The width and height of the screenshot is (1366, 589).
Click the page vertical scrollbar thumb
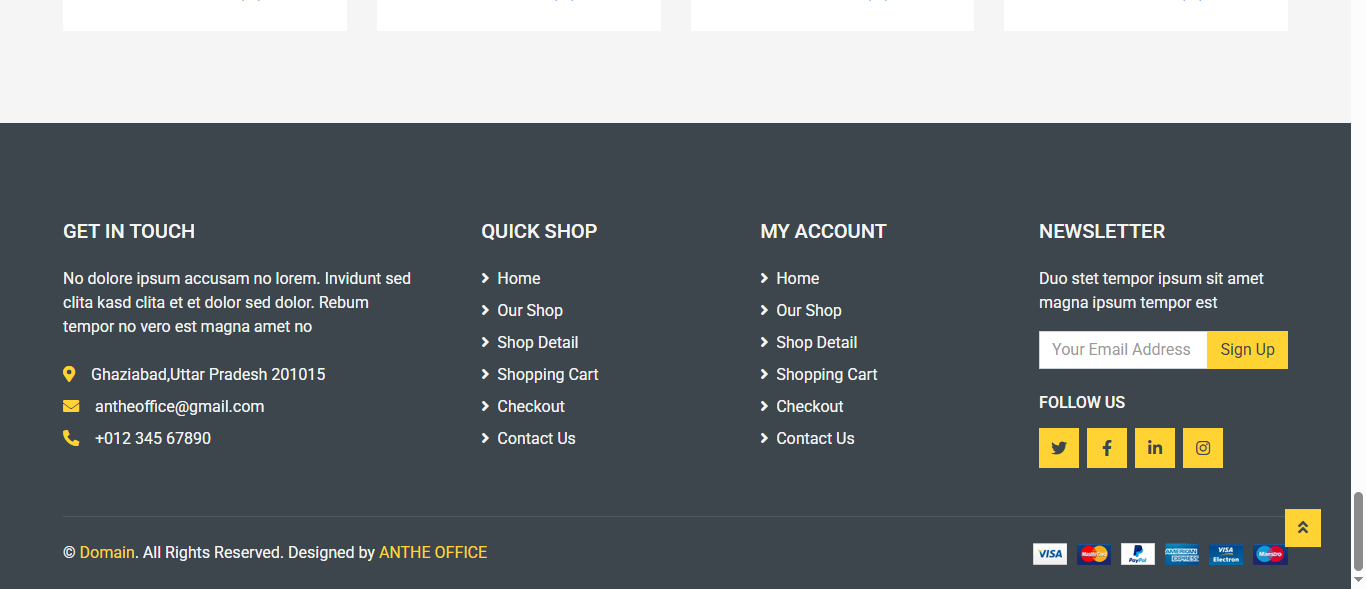(x=1357, y=530)
